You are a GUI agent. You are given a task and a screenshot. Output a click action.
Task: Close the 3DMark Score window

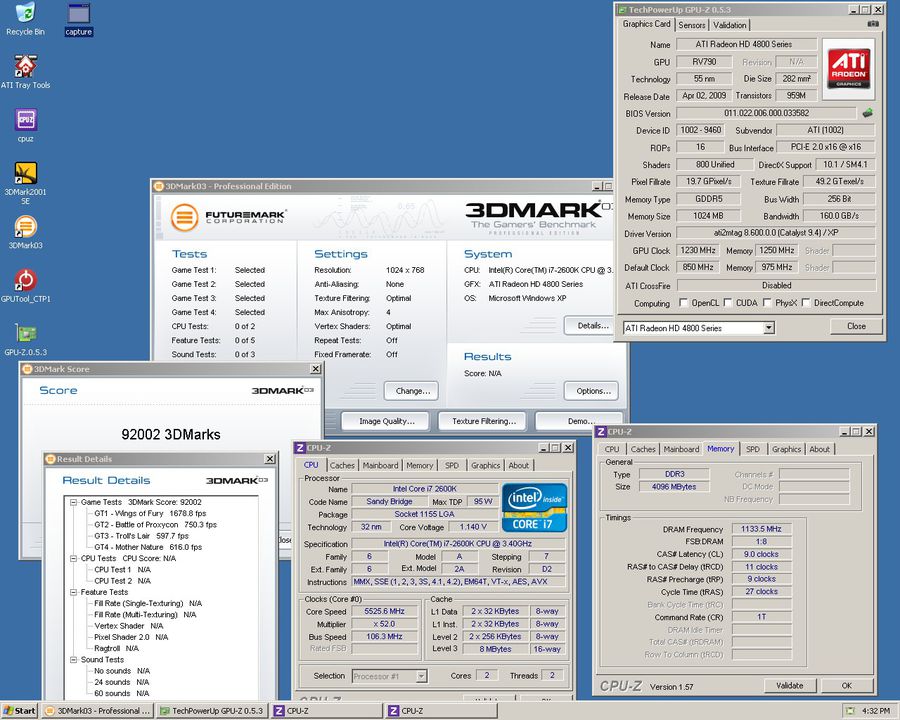coord(315,369)
